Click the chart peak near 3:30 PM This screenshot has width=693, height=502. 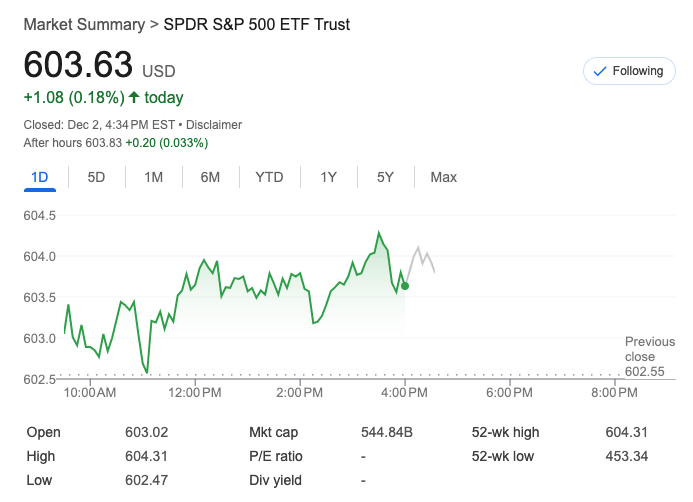coord(379,233)
